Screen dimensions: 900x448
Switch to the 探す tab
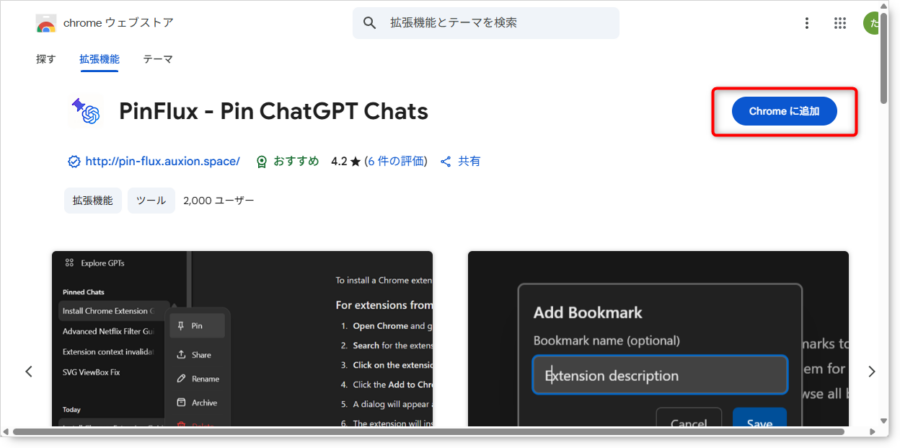tap(46, 59)
